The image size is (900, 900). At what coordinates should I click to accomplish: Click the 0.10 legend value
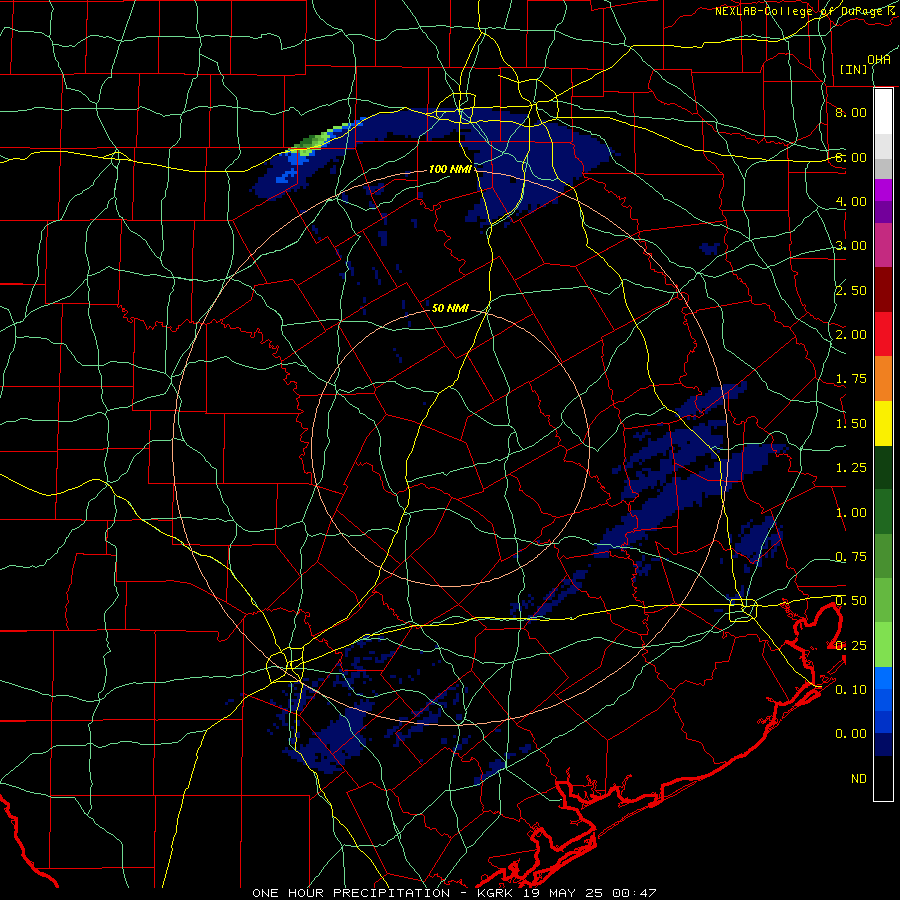[851, 690]
